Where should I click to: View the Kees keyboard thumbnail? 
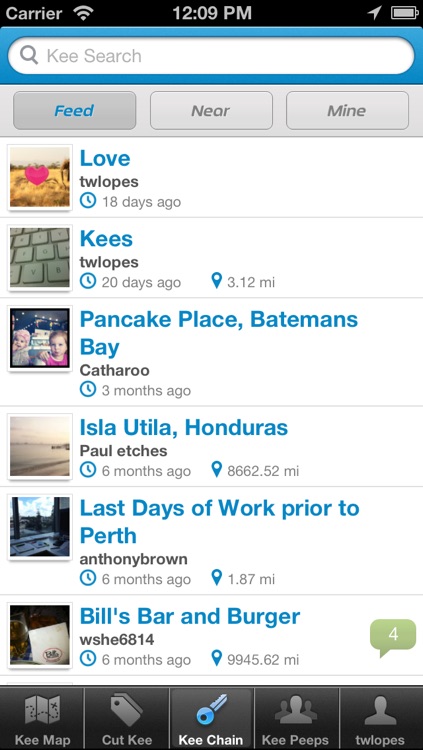(x=40, y=257)
